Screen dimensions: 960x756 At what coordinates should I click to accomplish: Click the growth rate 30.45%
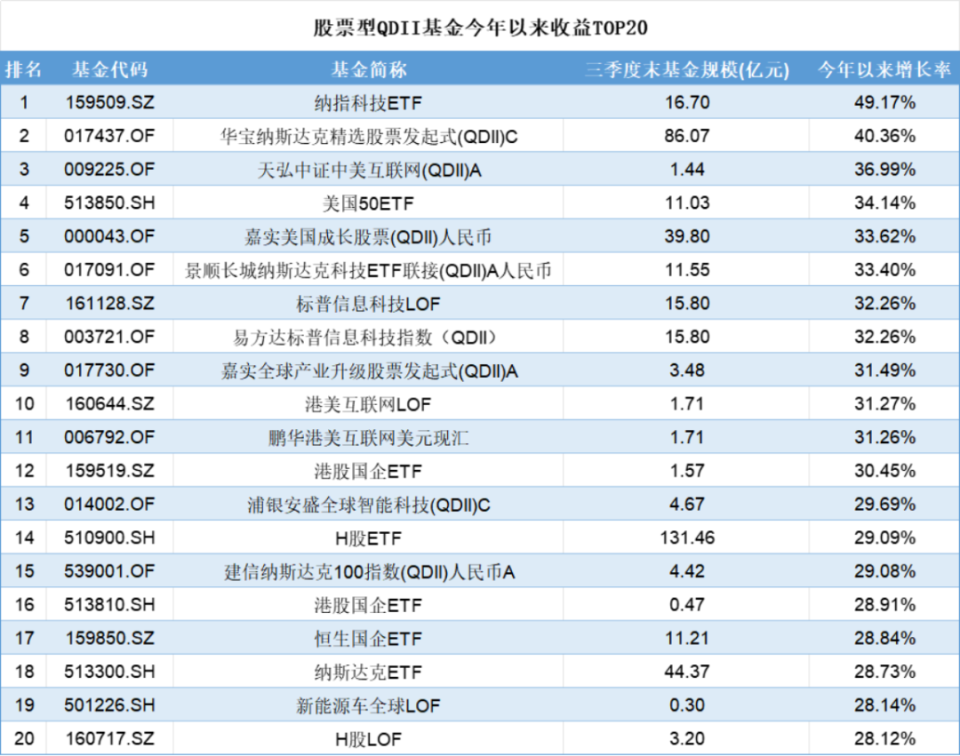[885, 471]
